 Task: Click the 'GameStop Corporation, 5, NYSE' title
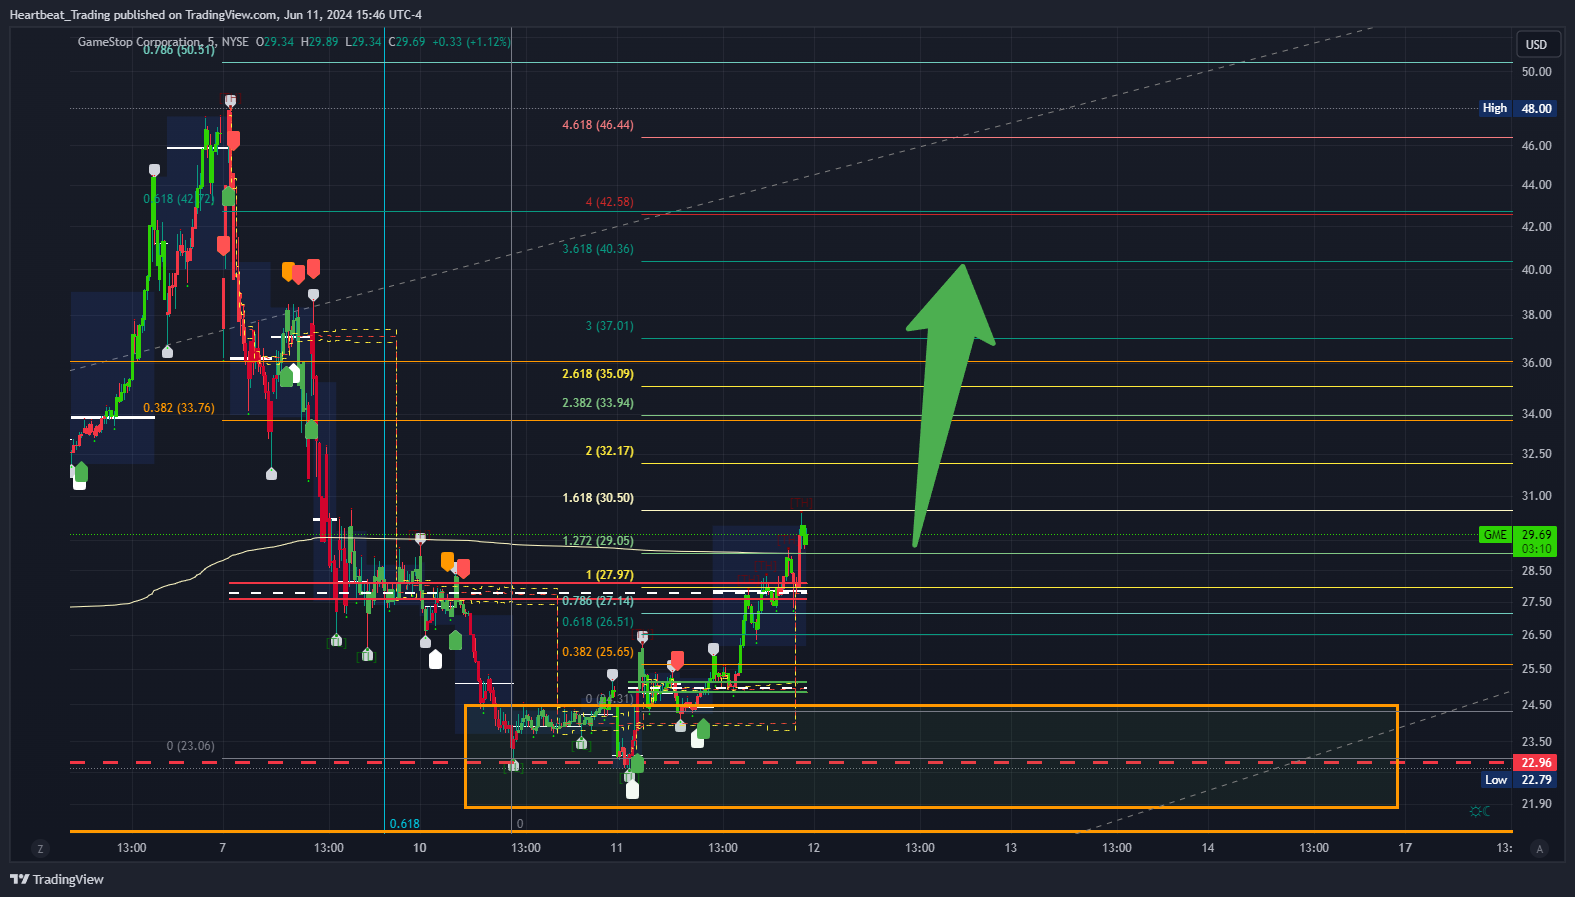point(163,42)
